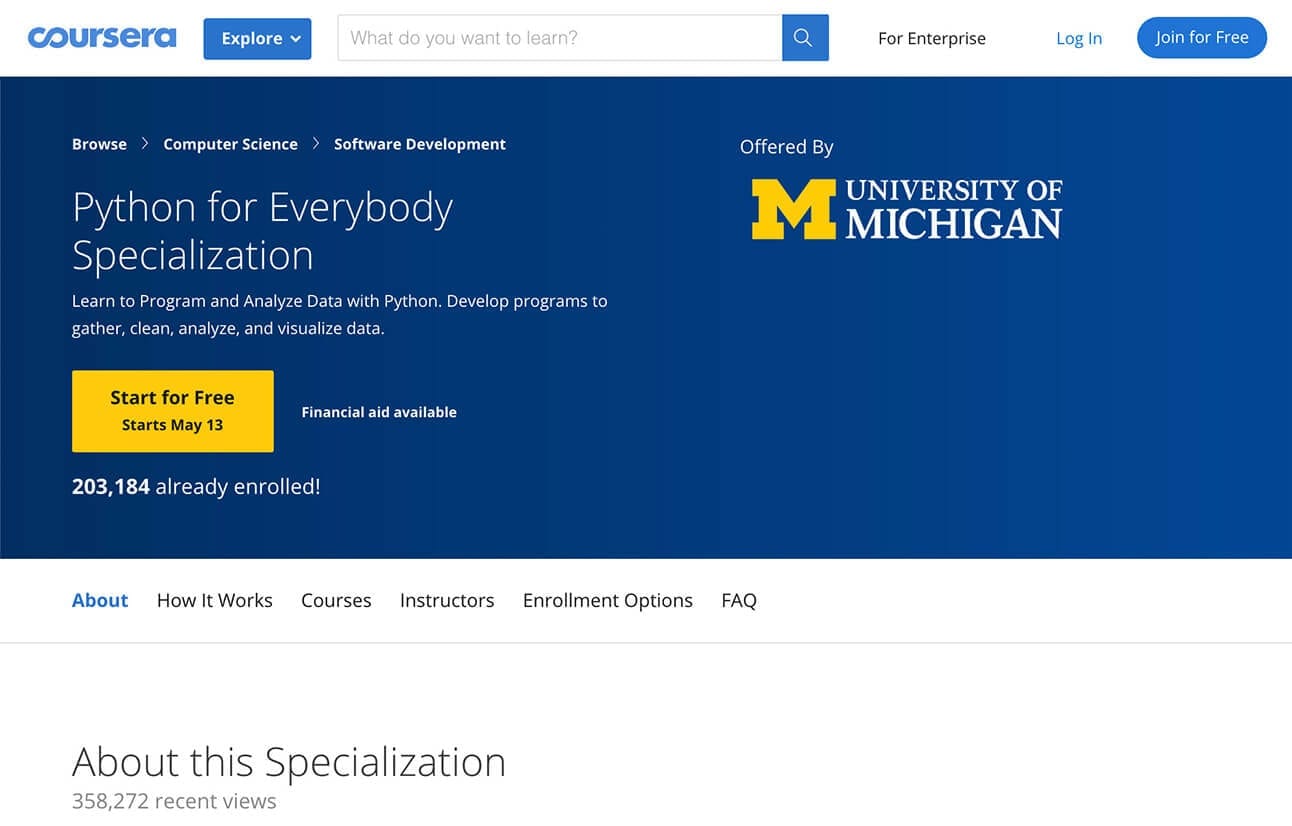1292x826 pixels.
Task: Click the '358,272 recent views' text
Action: point(174,801)
